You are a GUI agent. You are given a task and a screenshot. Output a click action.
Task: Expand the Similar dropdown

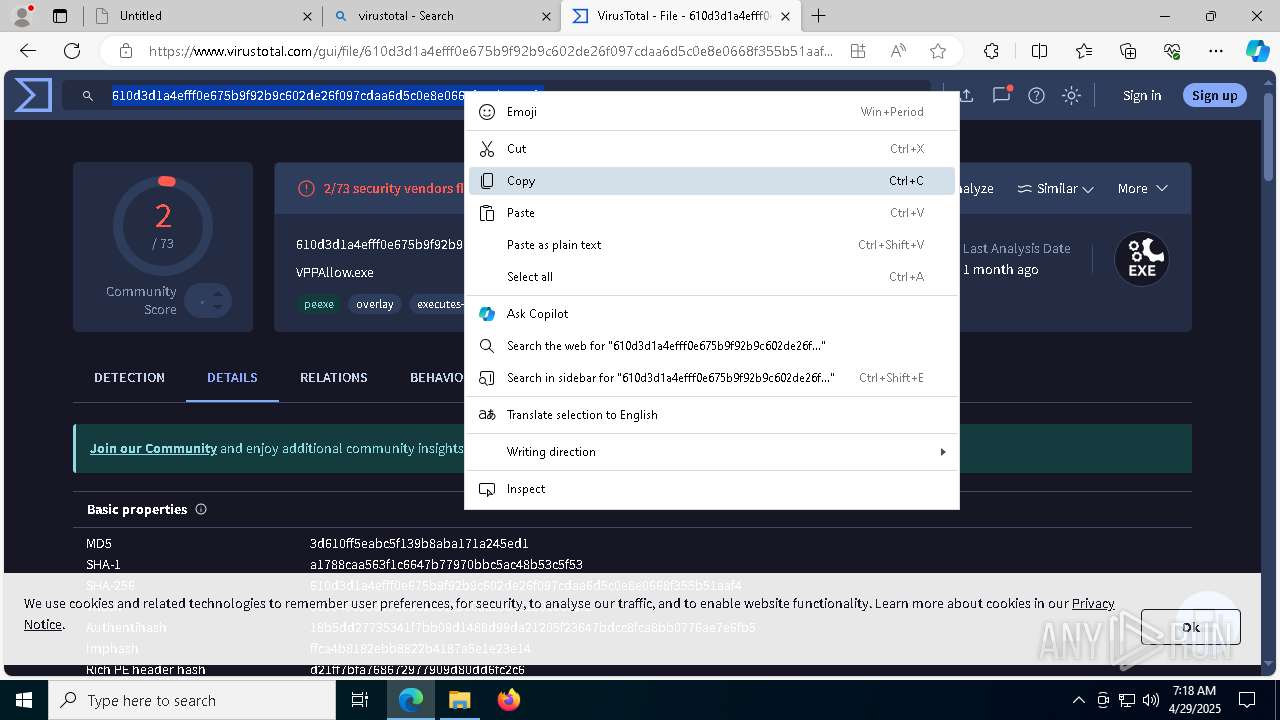click(x=1055, y=188)
